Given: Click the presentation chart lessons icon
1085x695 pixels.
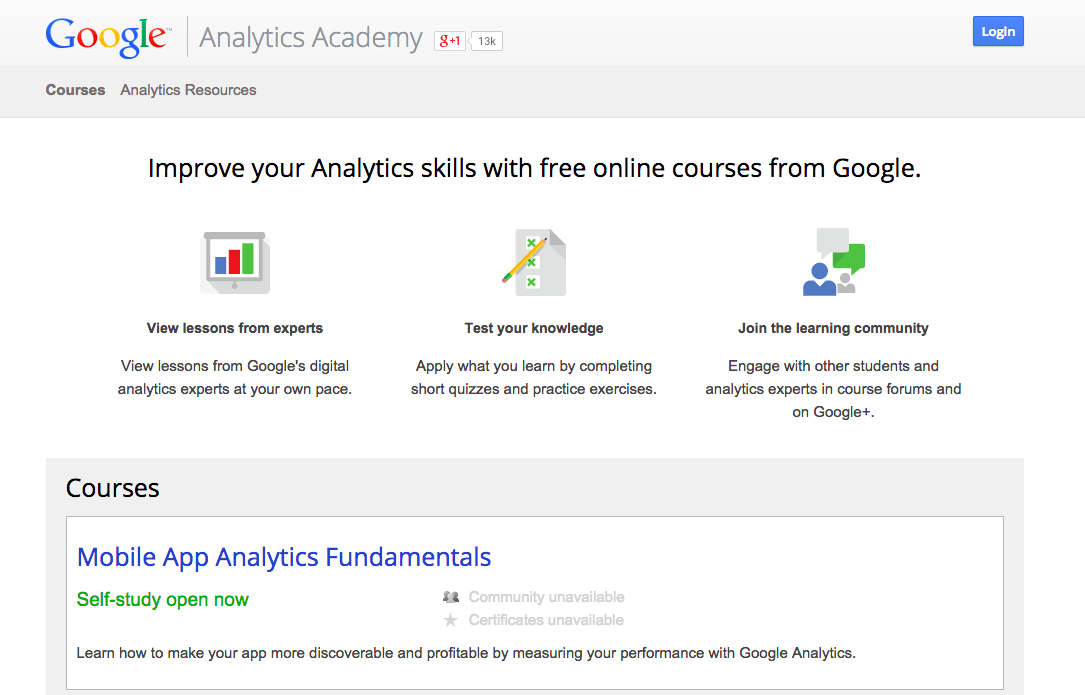Looking at the screenshot, I should point(235,262).
